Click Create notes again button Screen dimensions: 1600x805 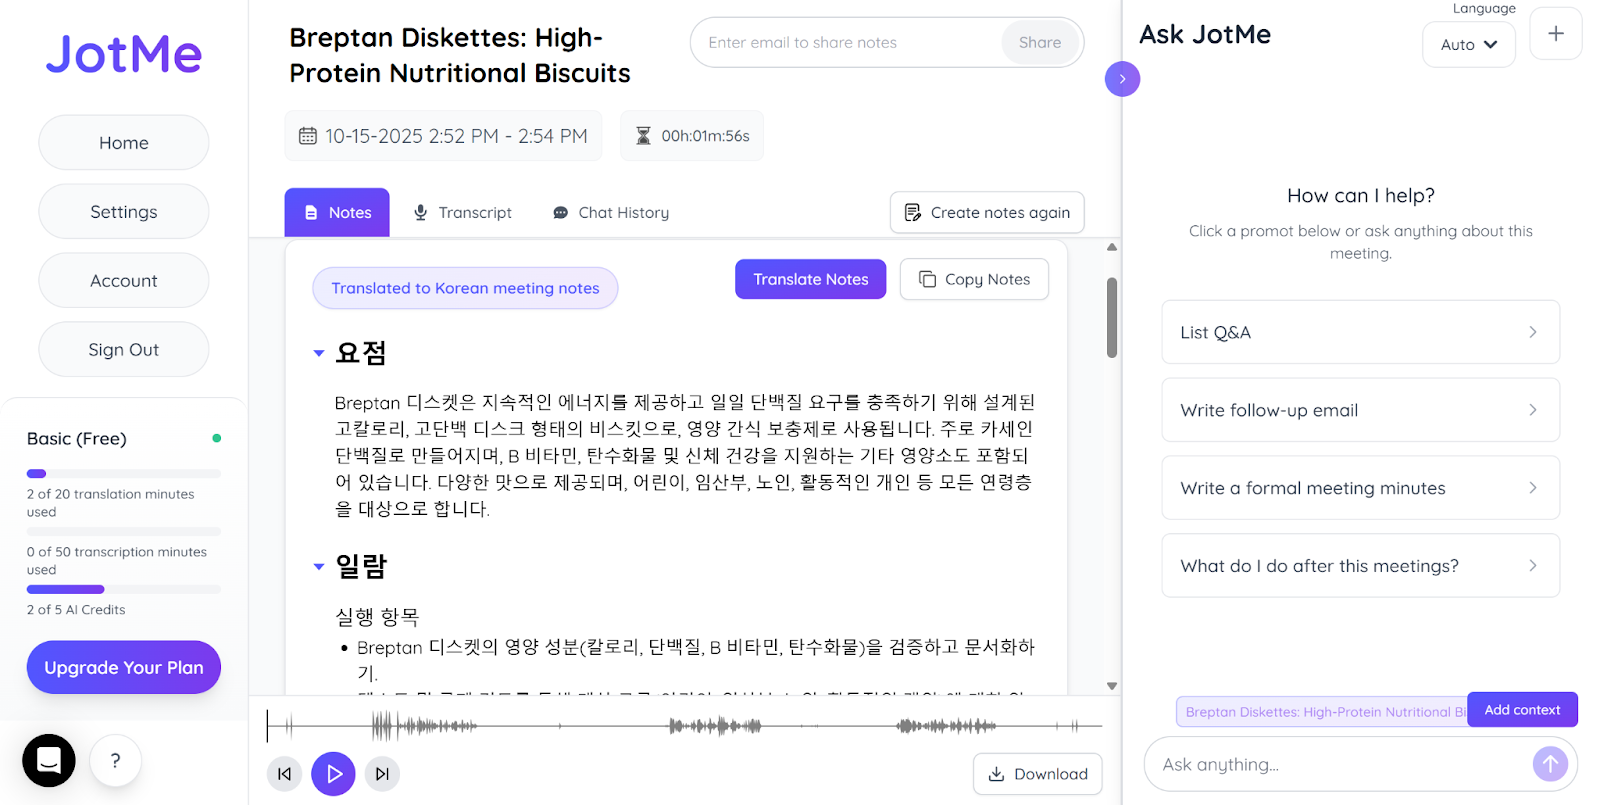pyautogui.click(x=987, y=212)
